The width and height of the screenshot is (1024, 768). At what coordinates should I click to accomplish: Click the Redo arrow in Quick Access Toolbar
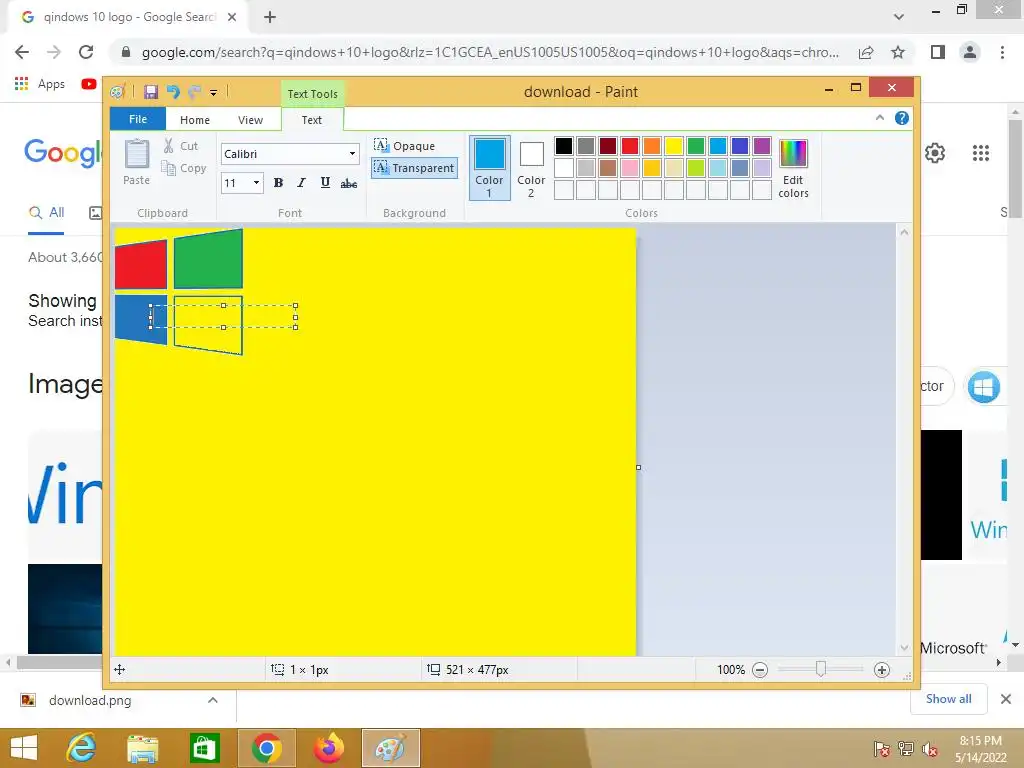(x=194, y=92)
